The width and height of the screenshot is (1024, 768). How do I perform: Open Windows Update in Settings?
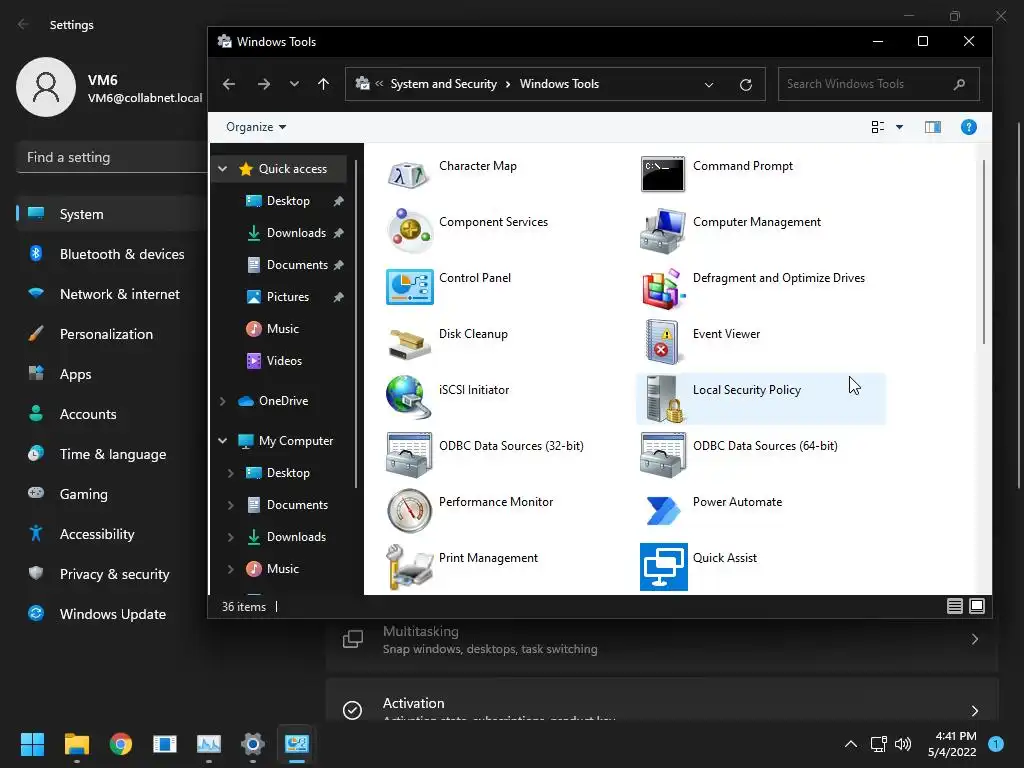(112, 614)
